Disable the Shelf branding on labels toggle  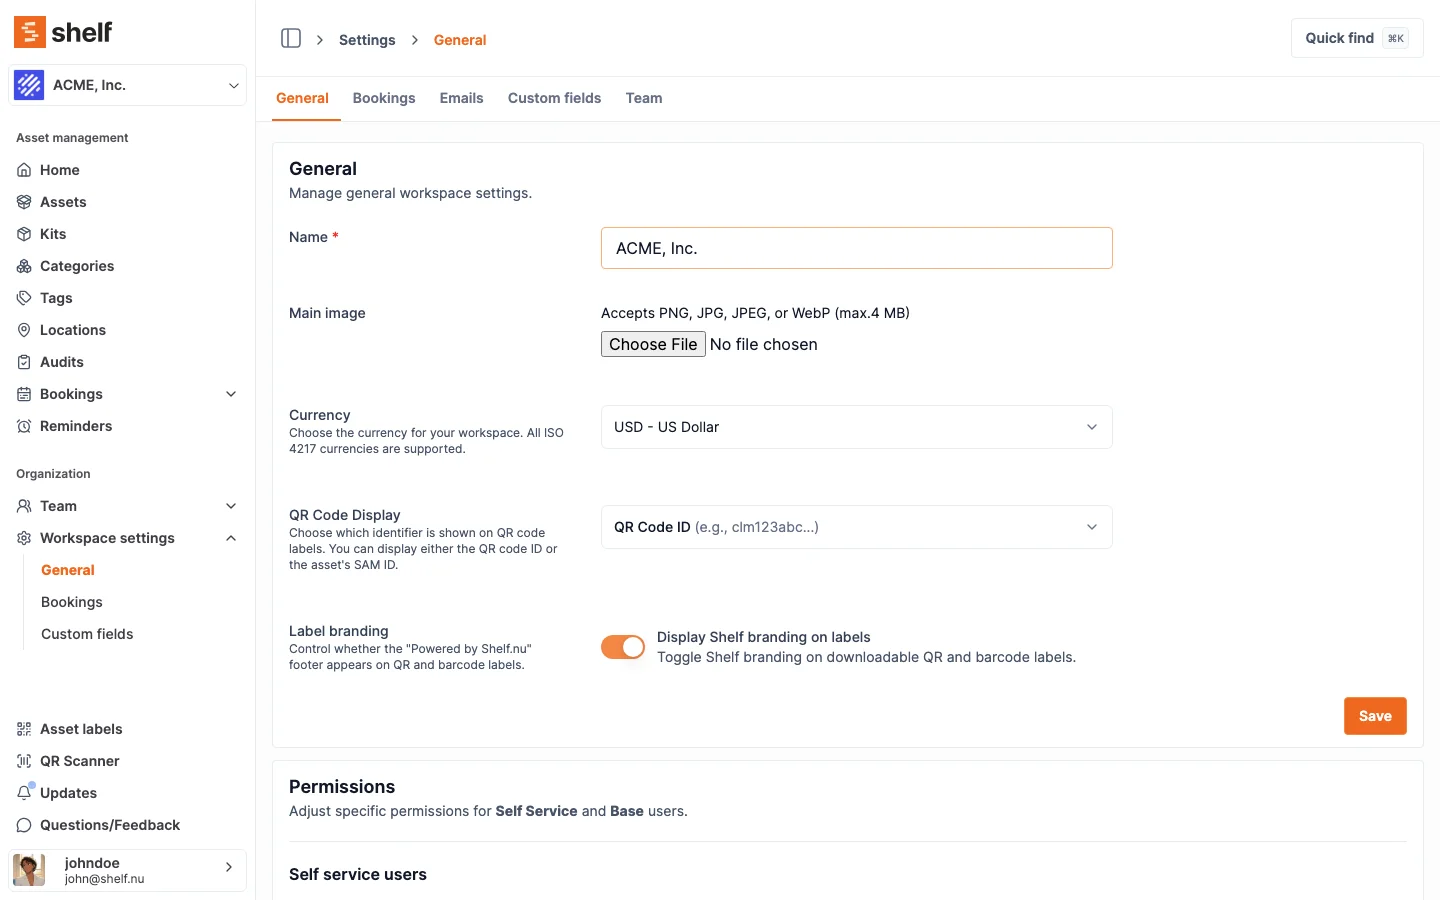[623, 647]
